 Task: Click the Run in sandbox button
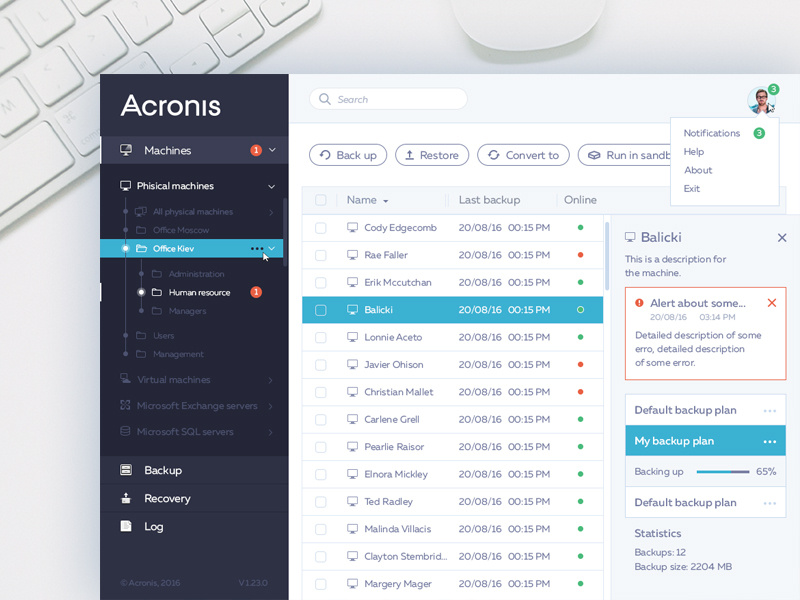624,155
